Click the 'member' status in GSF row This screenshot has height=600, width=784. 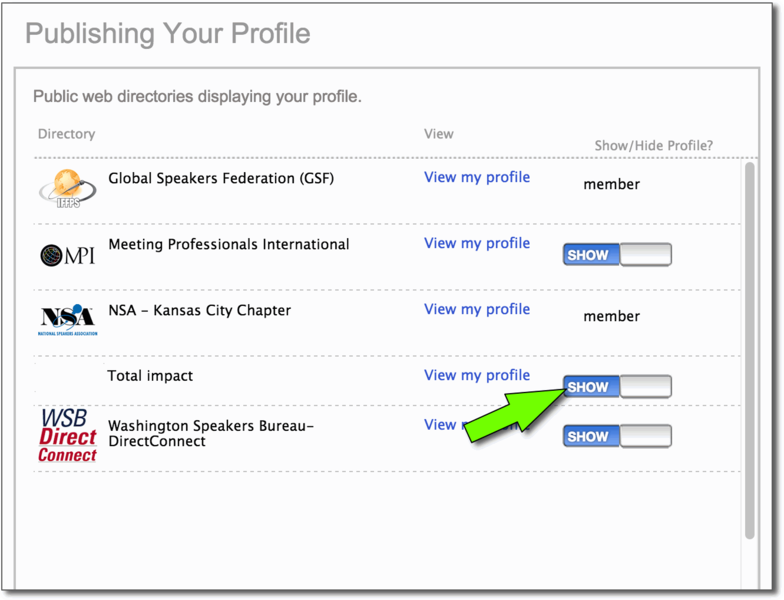pyautogui.click(x=612, y=184)
